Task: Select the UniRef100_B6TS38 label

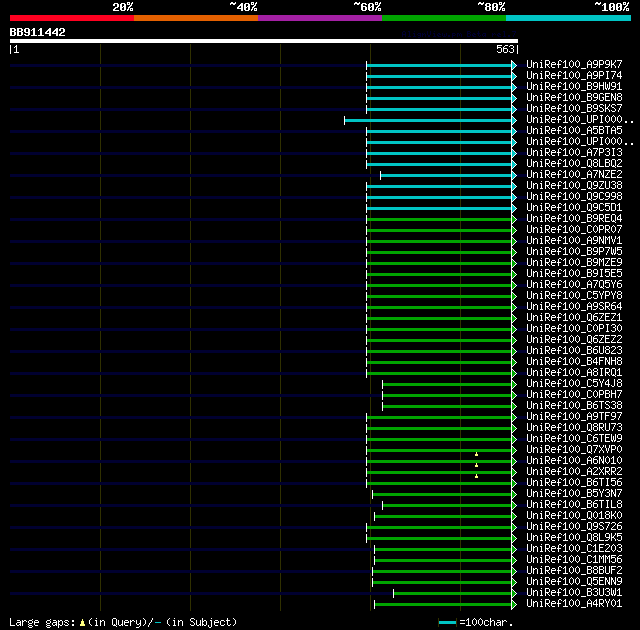Action: tap(574, 406)
